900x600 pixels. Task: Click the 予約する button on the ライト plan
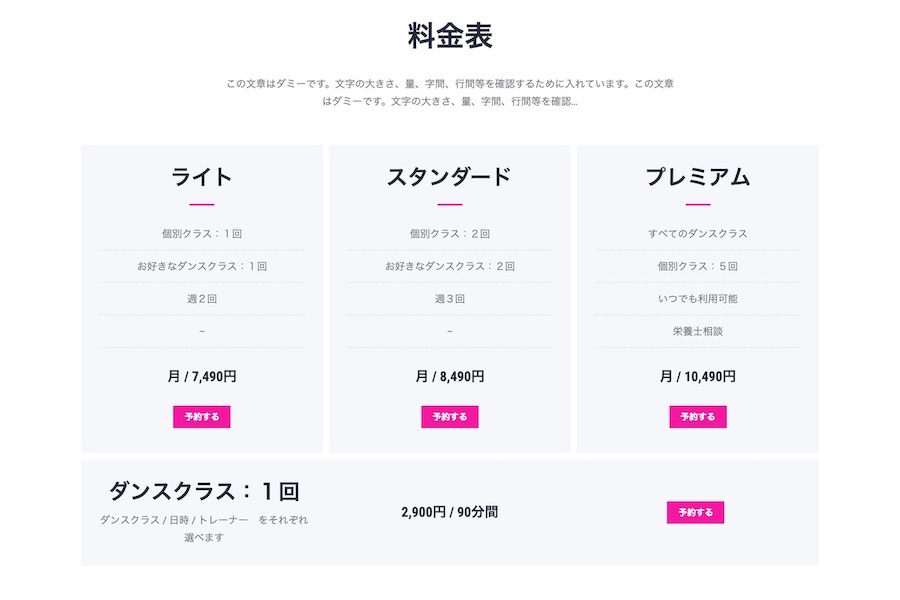click(x=200, y=416)
